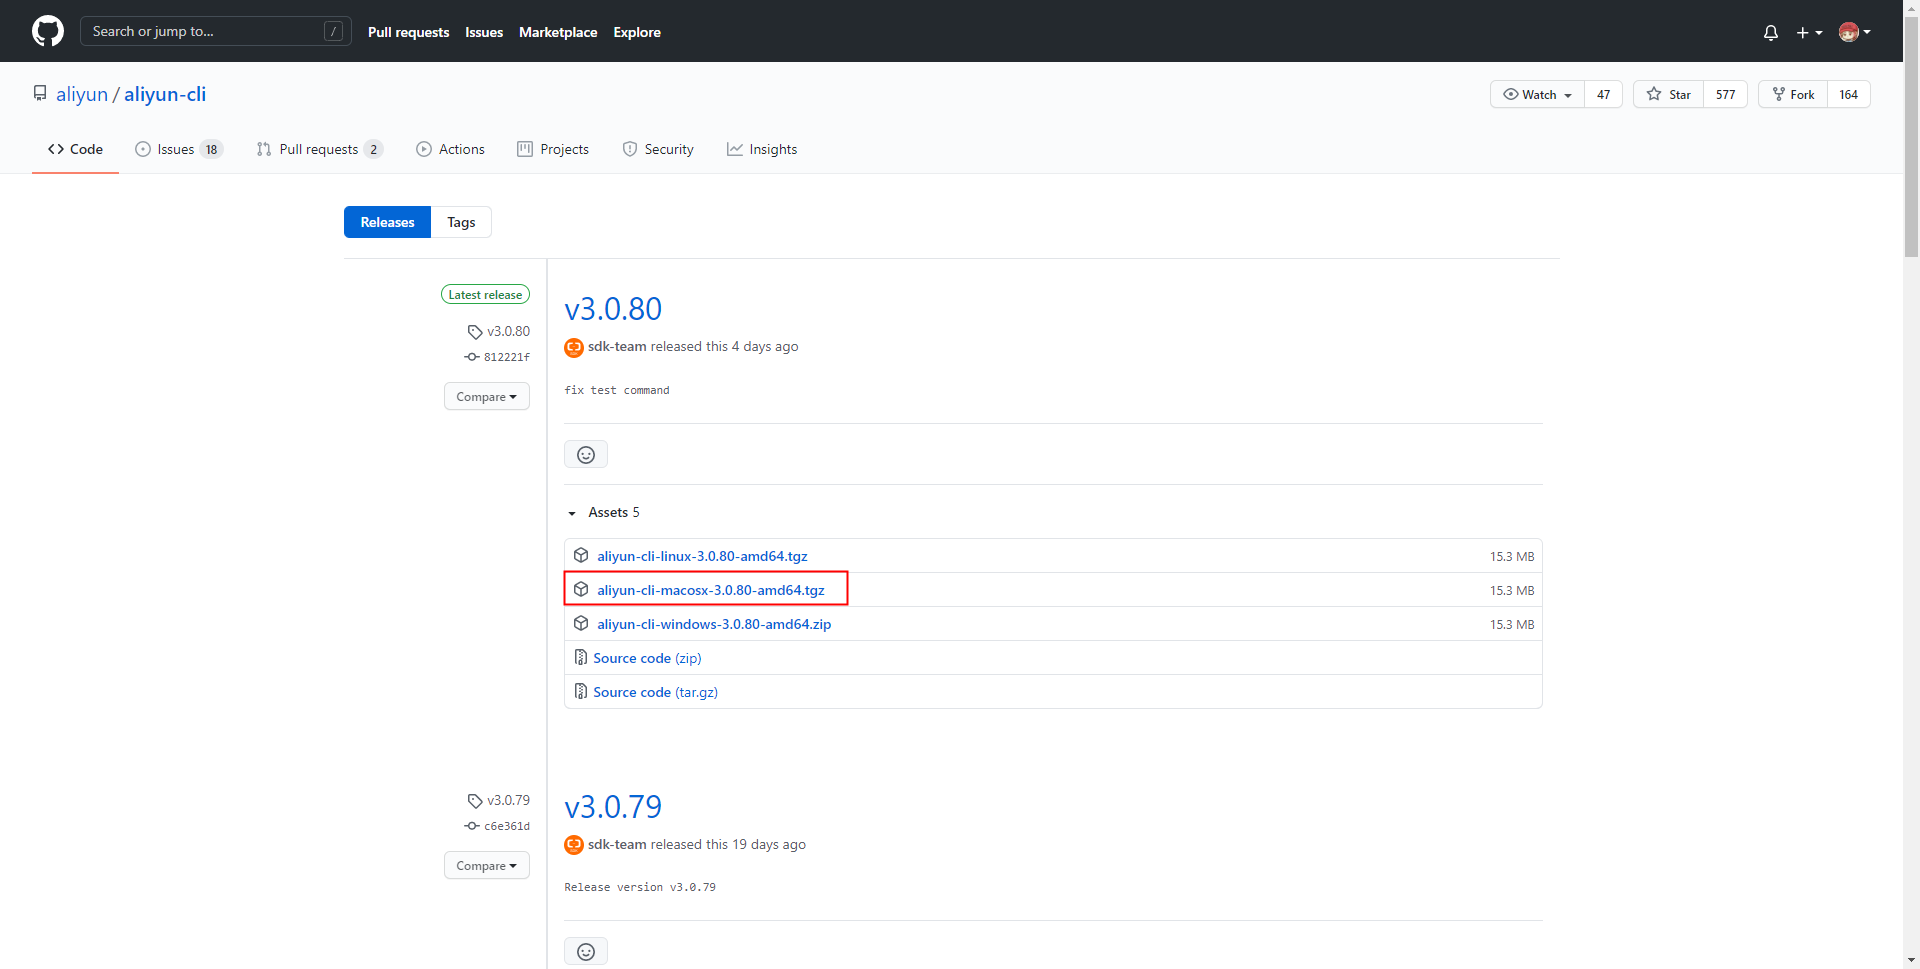This screenshot has height=969, width=1920.
Task: Click Pull requests in top navigation
Action: coord(408,32)
